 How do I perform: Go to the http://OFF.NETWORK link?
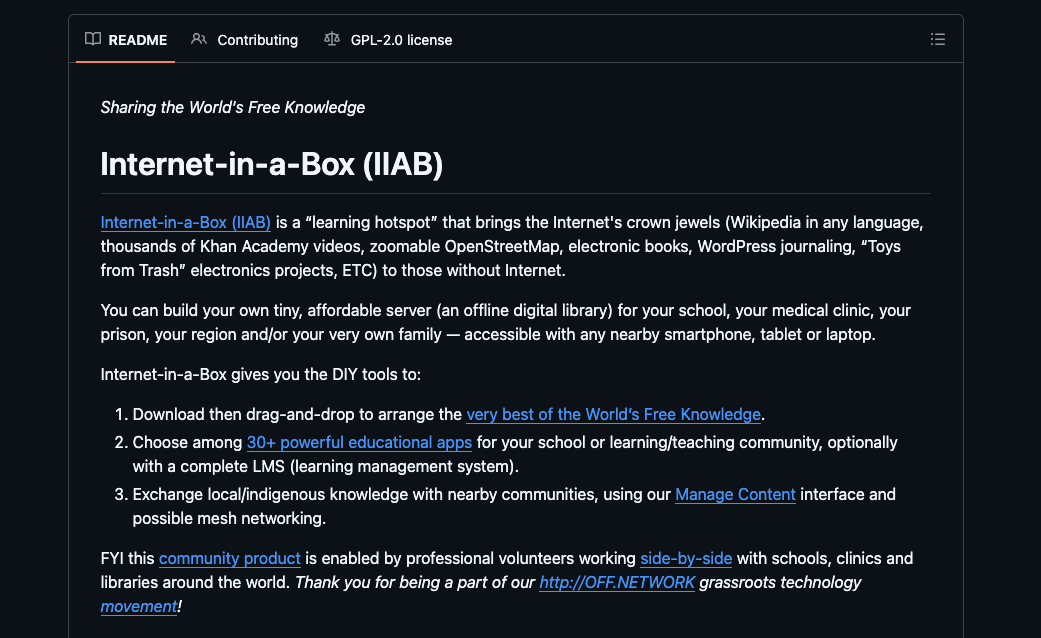[617, 582]
